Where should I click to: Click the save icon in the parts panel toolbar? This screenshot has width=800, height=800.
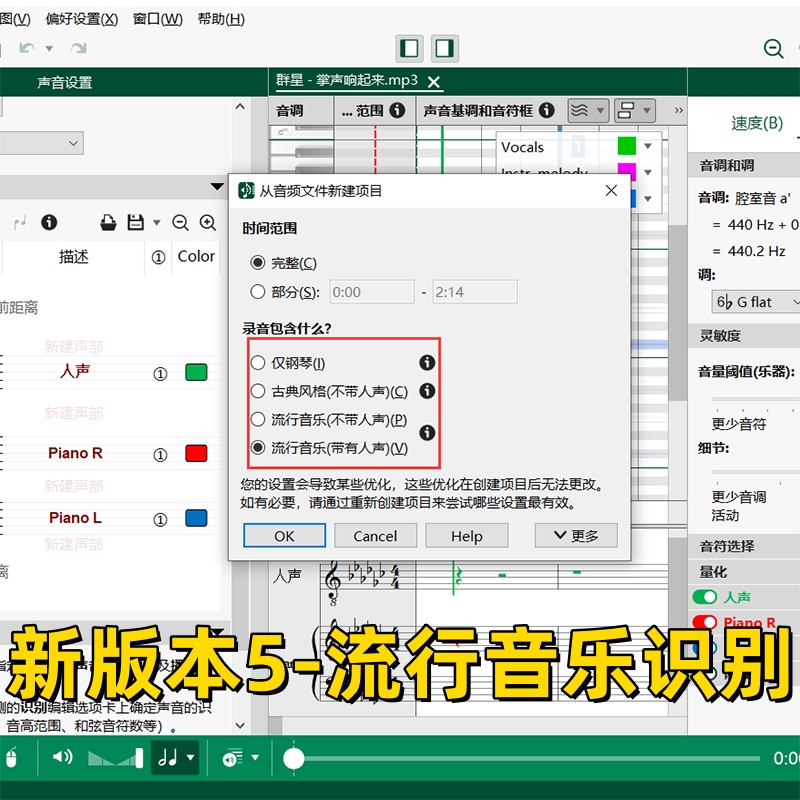click(135, 222)
